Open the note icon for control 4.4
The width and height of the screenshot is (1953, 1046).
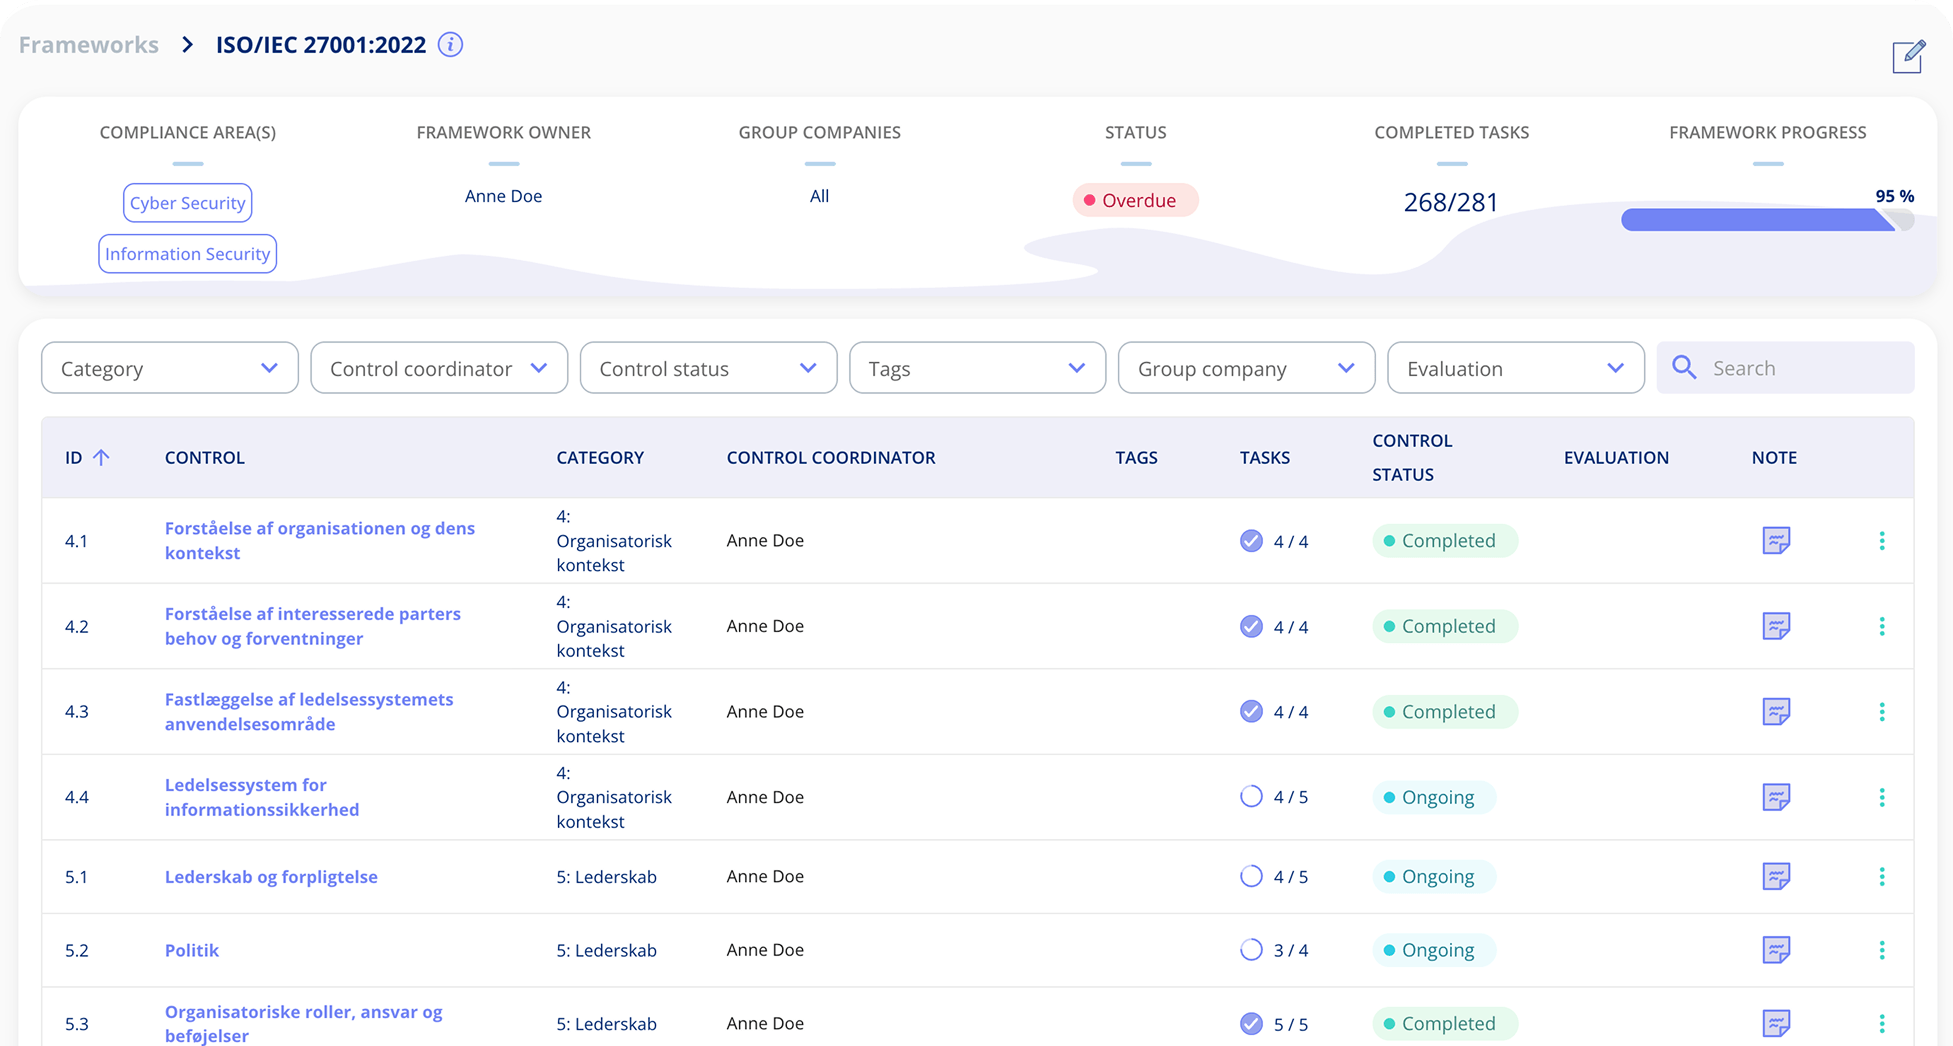point(1775,797)
